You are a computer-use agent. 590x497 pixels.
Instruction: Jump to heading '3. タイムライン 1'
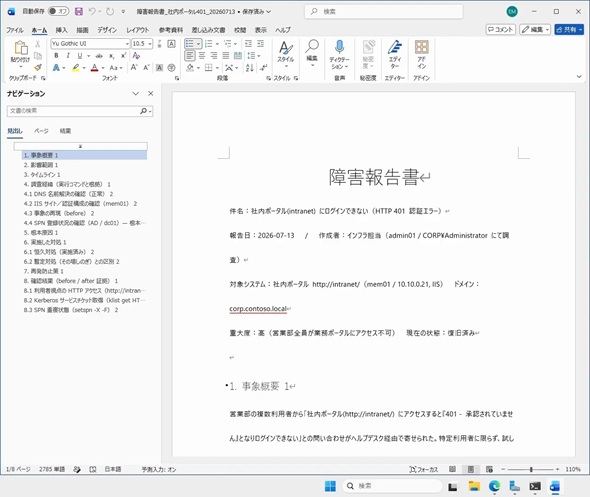(42, 175)
